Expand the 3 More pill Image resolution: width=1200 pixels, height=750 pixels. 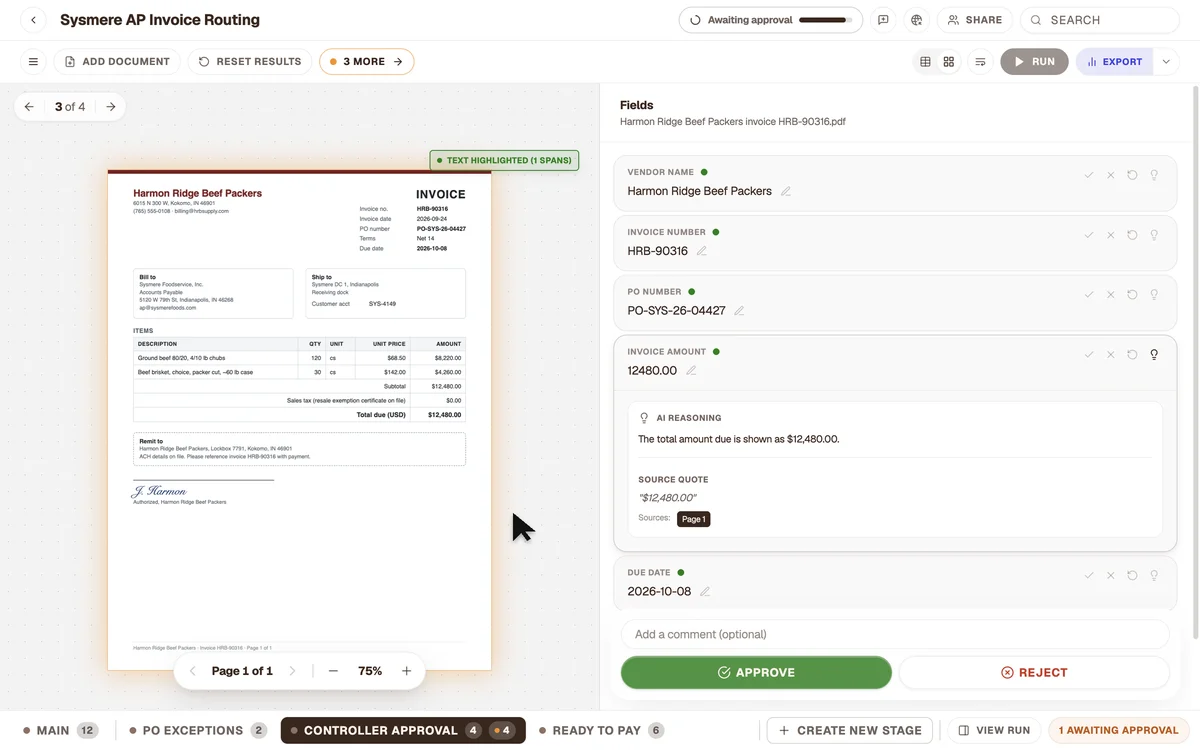tap(366, 62)
